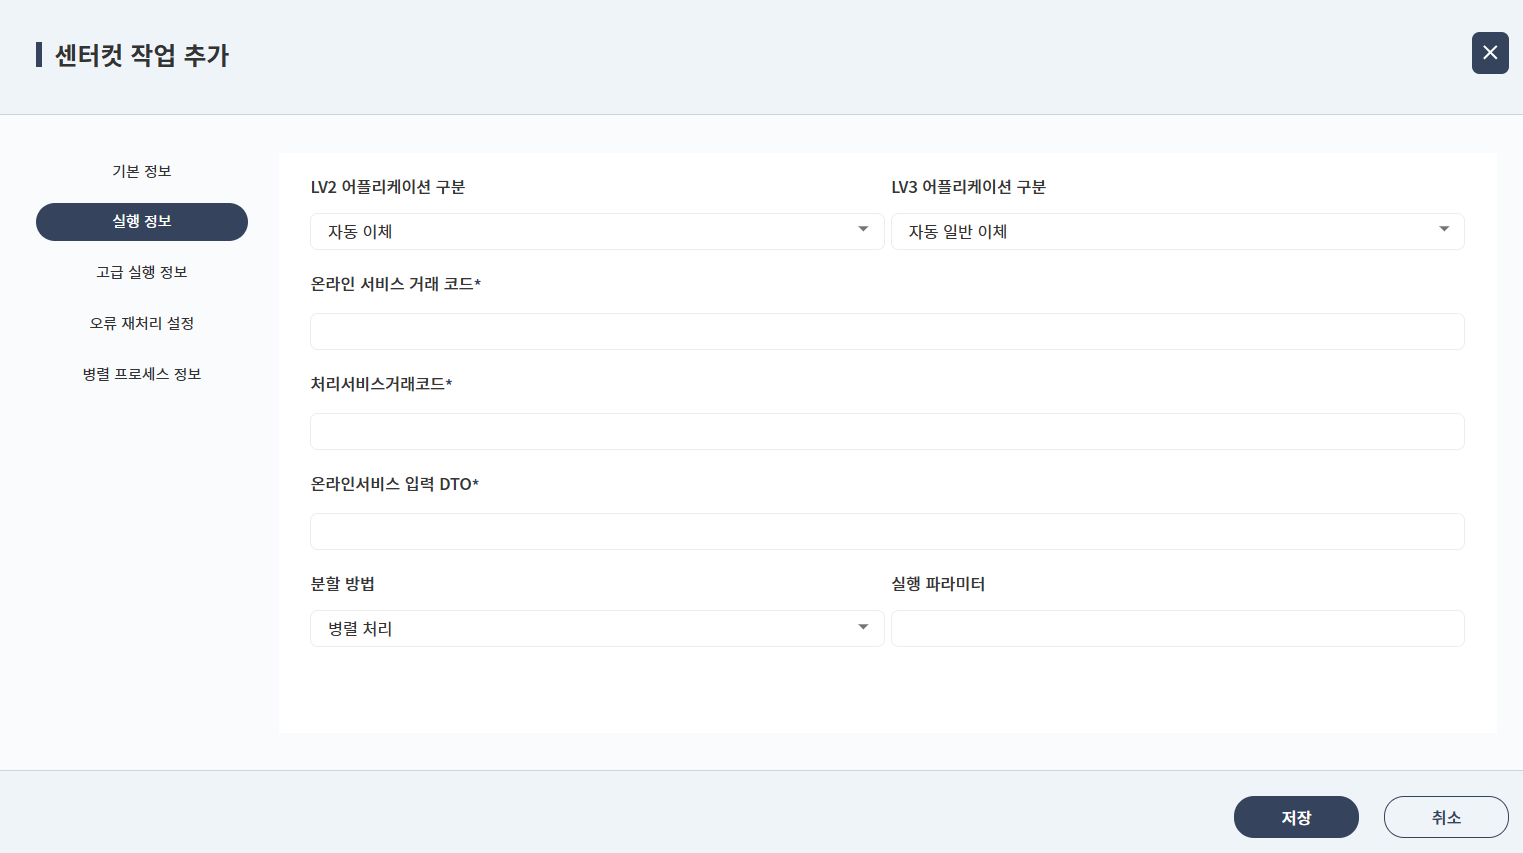1523x853 pixels.
Task: Close the 센터컷 작업 추가 dialog with X
Action: (x=1489, y=53)
